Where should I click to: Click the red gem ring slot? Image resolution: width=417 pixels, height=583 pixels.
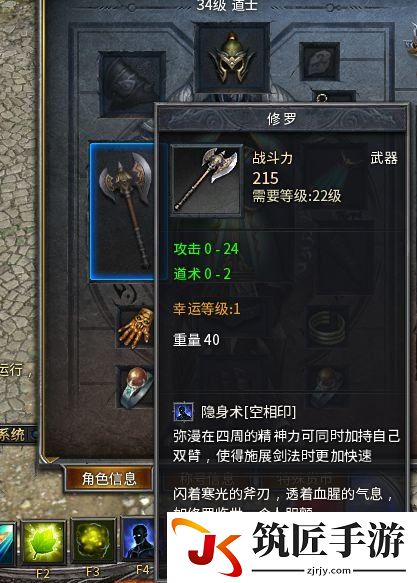coord(136,387)
